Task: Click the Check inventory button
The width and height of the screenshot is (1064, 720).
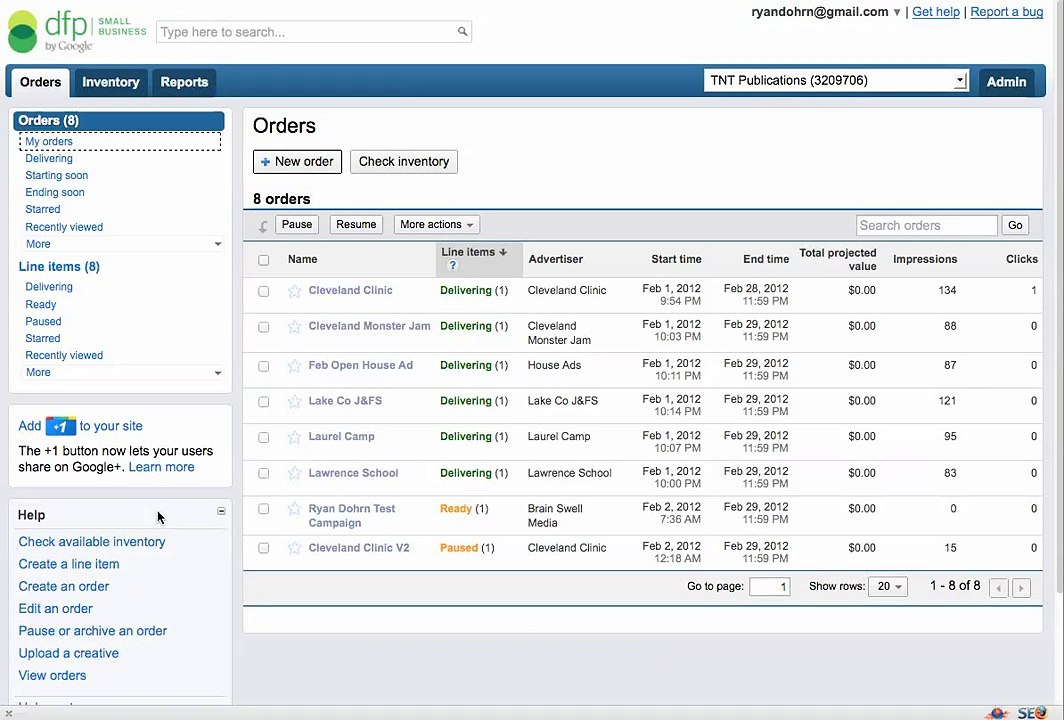Action: pos(404,162)
